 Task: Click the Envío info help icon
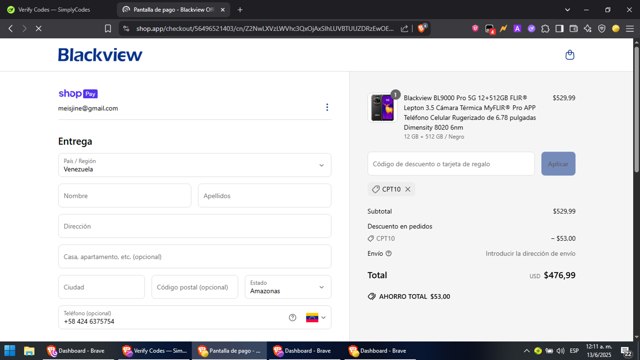tap(389, 253)
